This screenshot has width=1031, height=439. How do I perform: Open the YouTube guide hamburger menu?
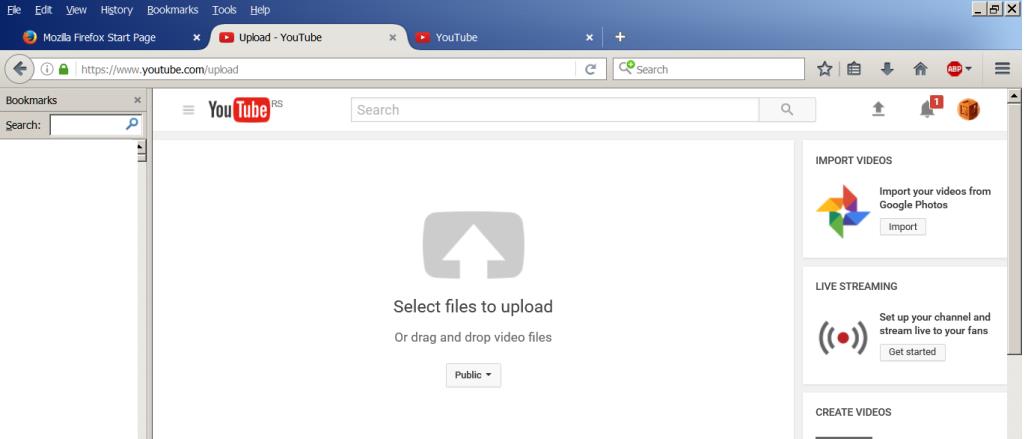click(x=188, y=110)
